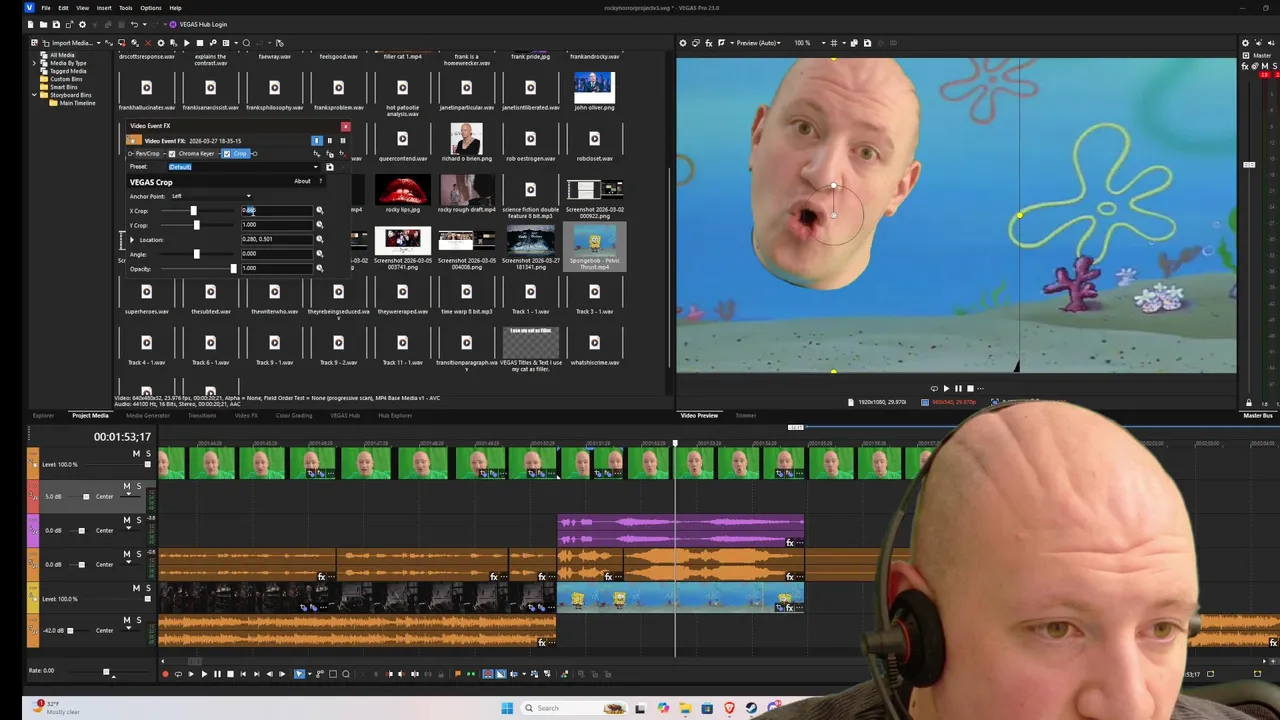Click Record button in timeline transport
Screen dimensions: 1280x720
[x=165, y=674]
